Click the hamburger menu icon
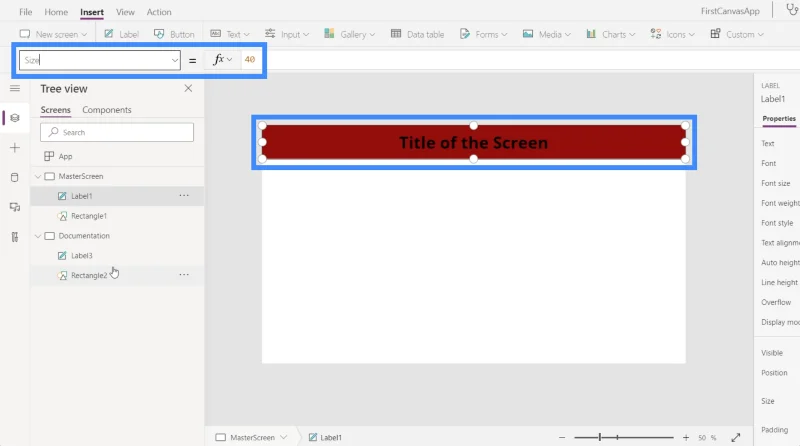This screenshot has width=800, height=446. coord(15,88)
